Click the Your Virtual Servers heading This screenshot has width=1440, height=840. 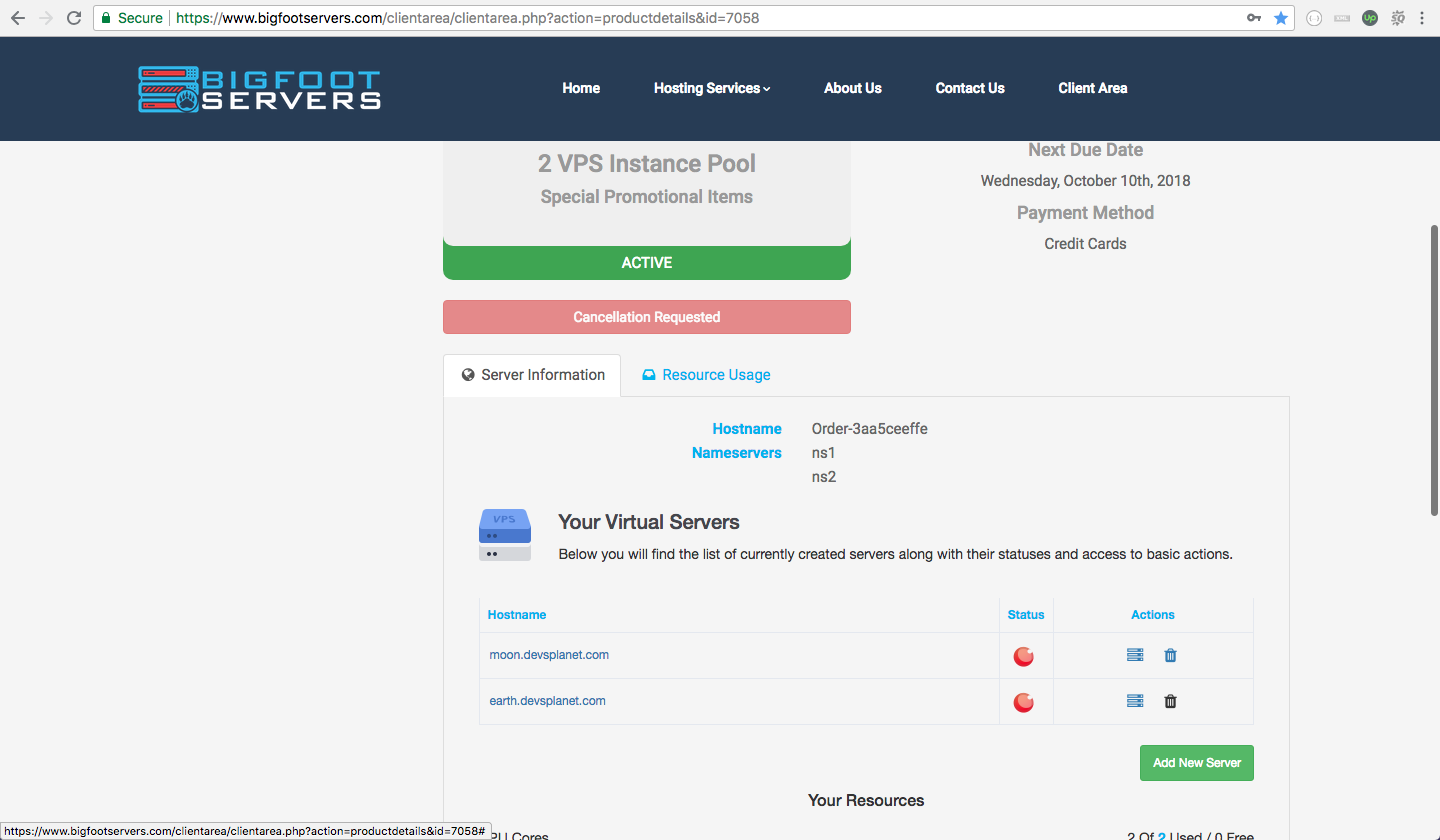point(649,522)
